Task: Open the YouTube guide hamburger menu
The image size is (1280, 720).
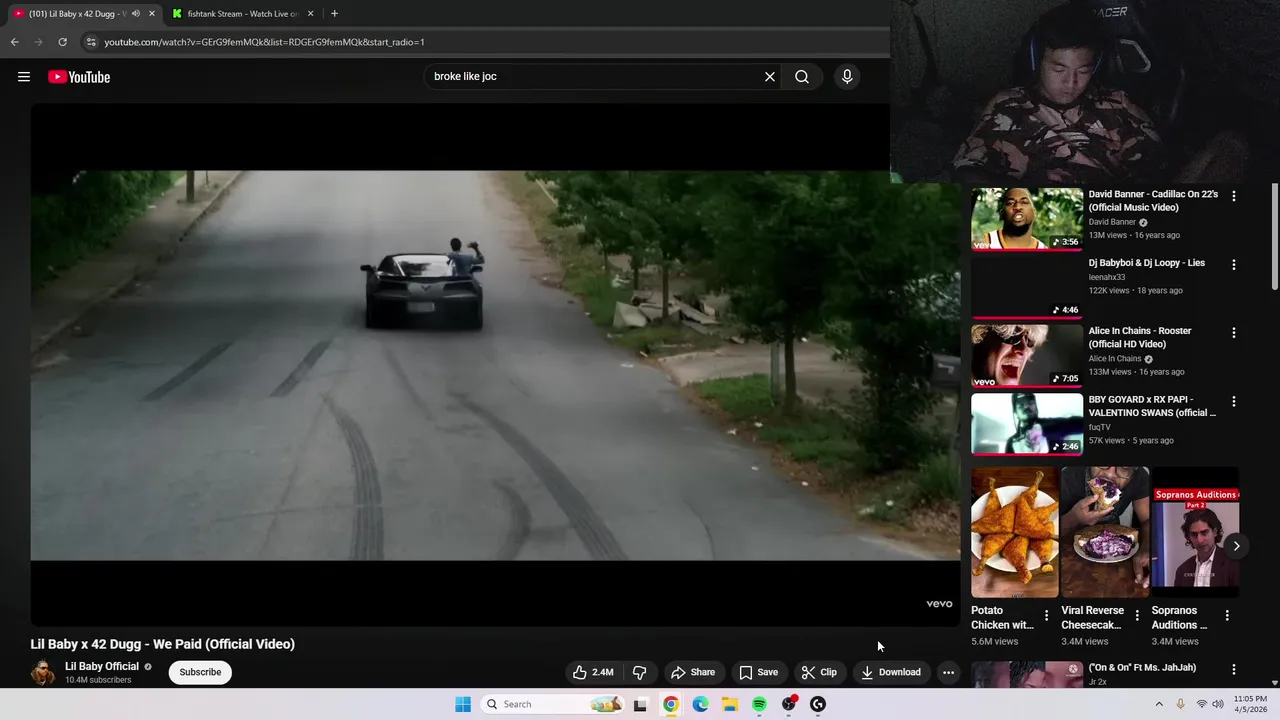Action: [x=24, y=77]
